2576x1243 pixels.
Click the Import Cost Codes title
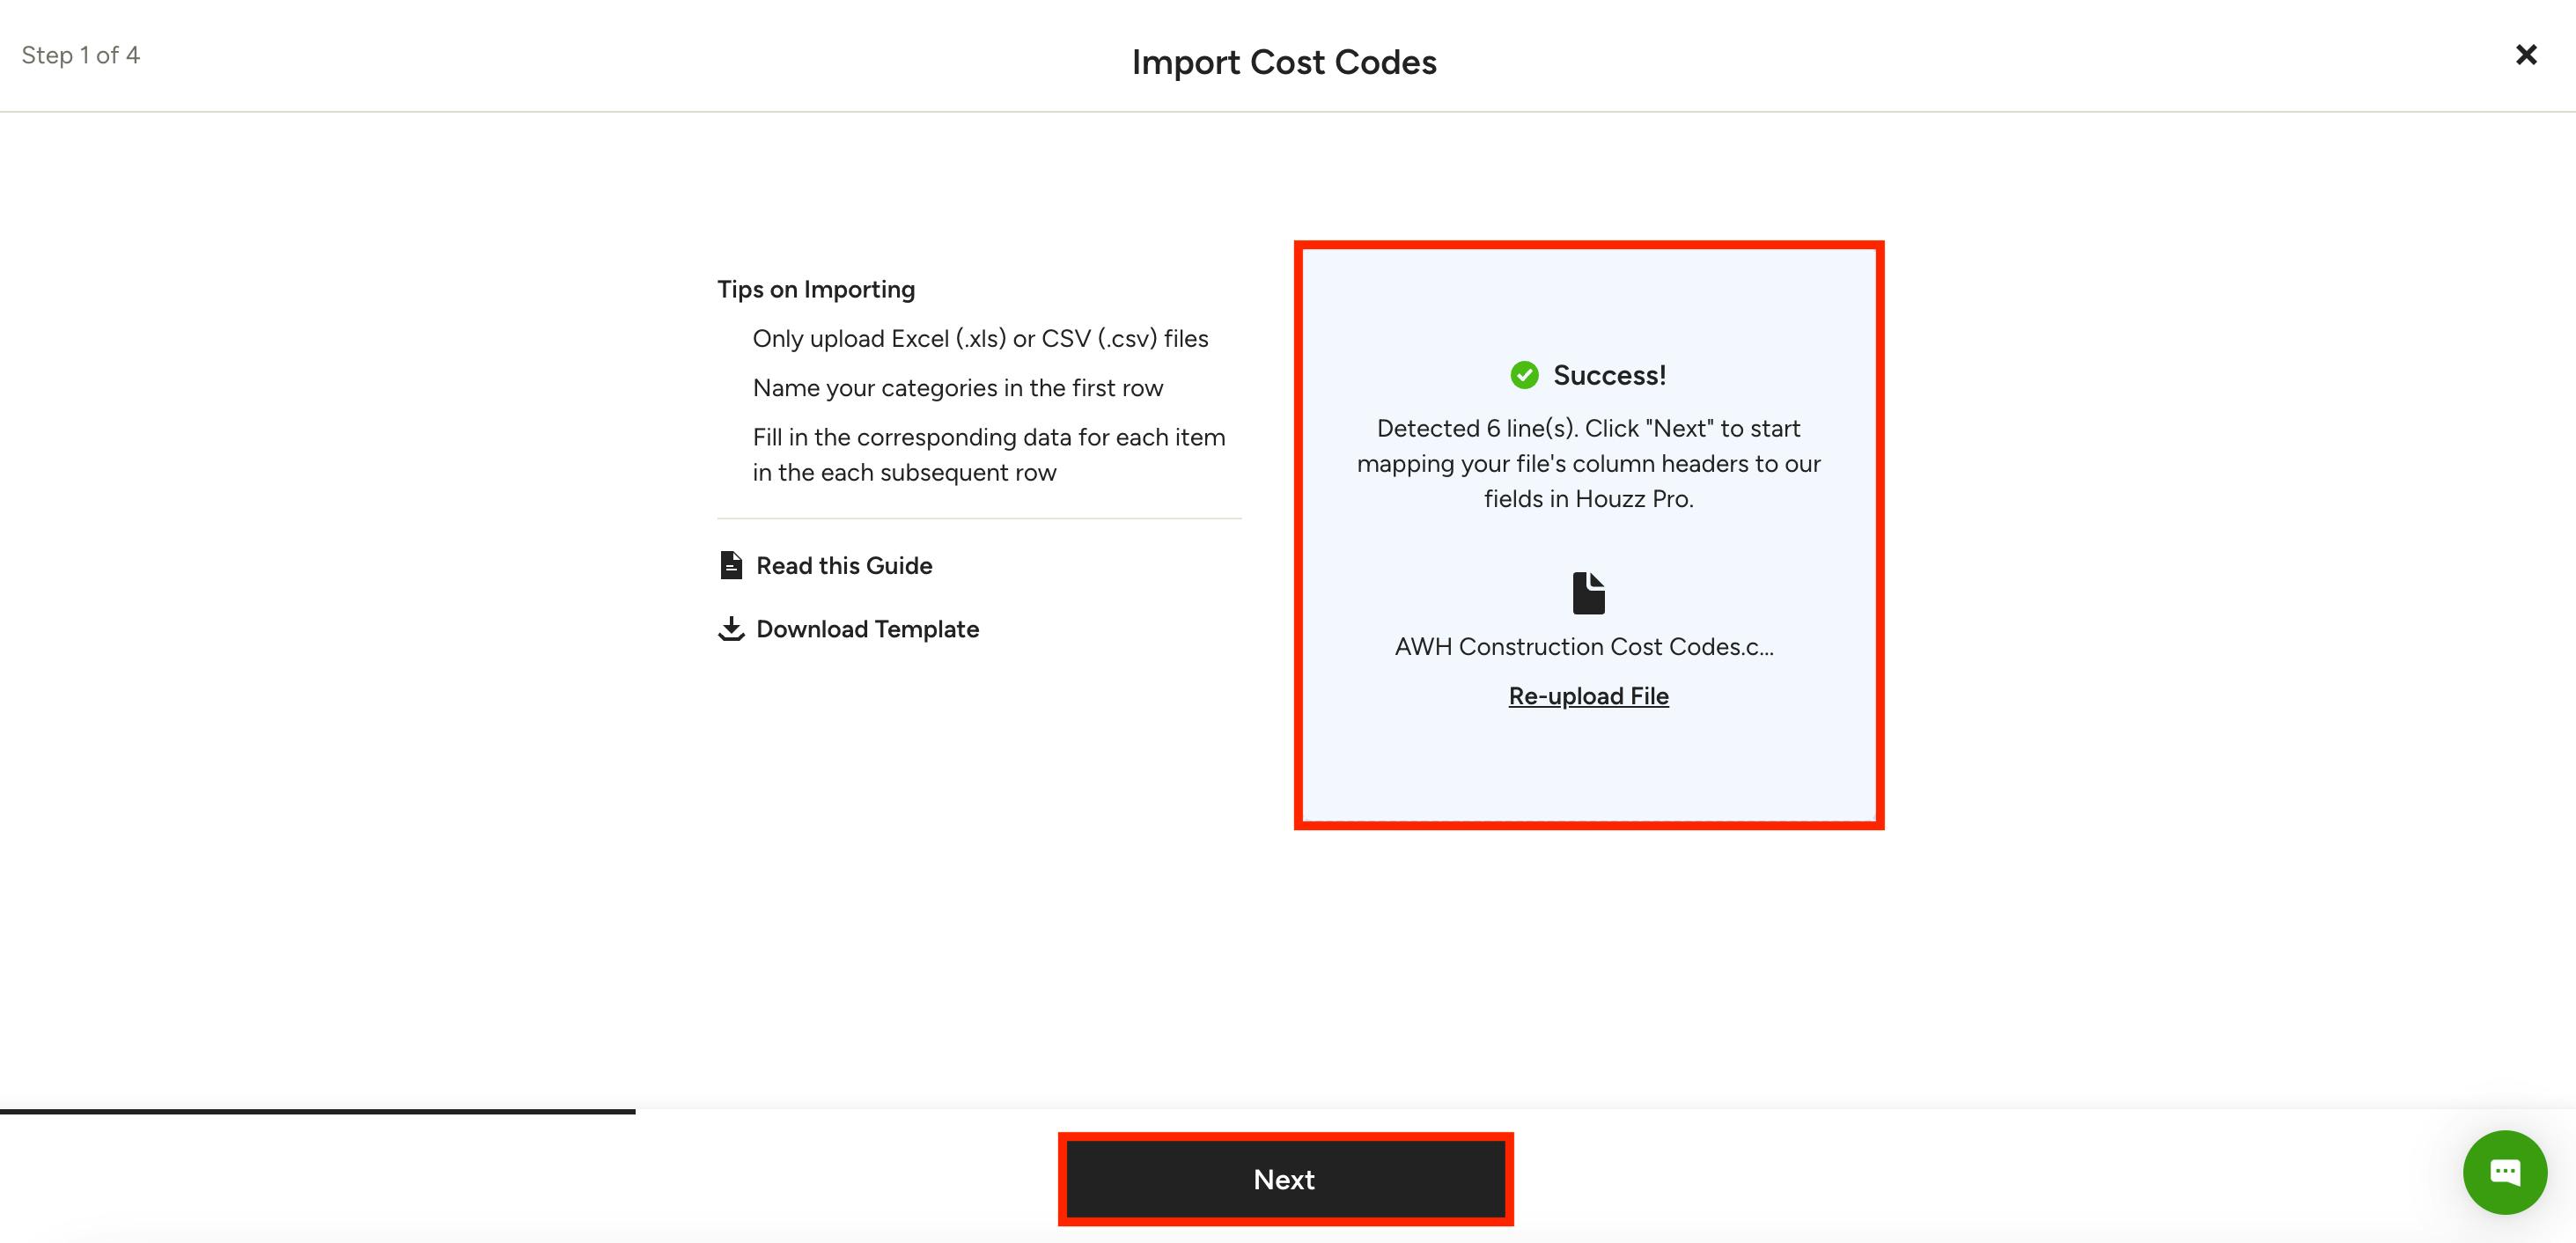pos(1284,62)
